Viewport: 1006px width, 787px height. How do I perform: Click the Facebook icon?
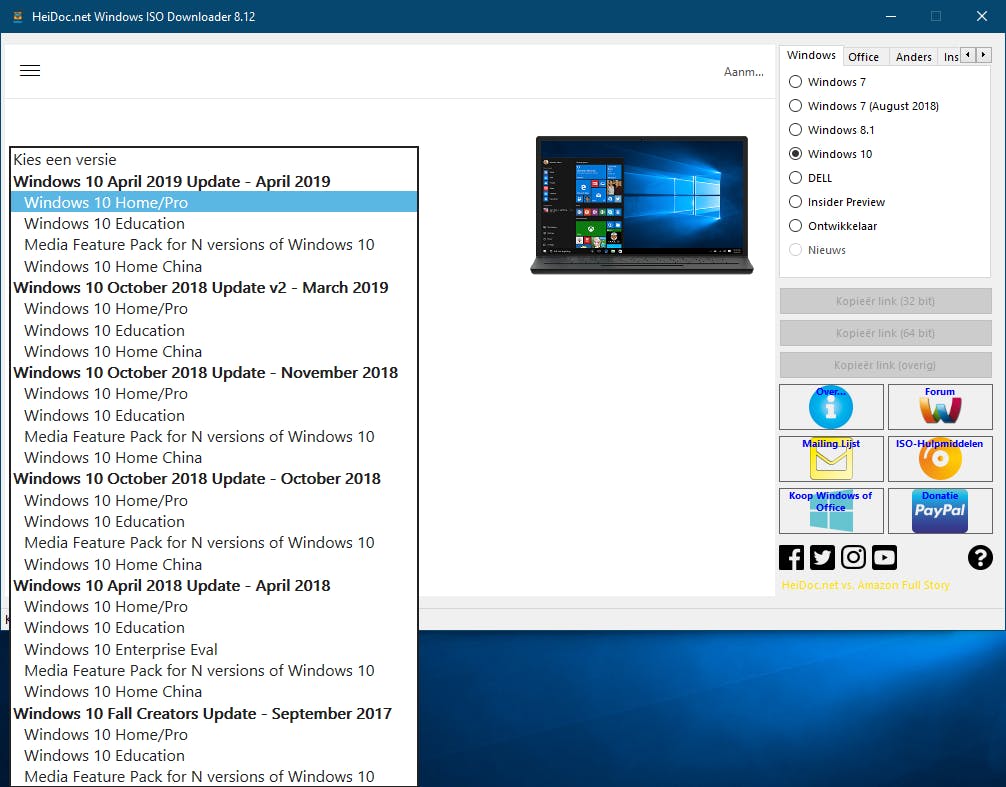pos(791,557)
